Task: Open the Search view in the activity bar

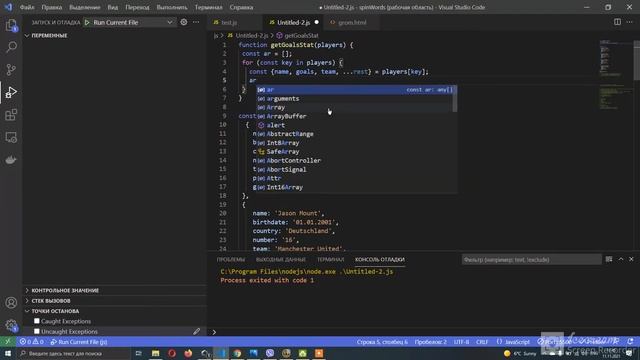Action: 11,47
